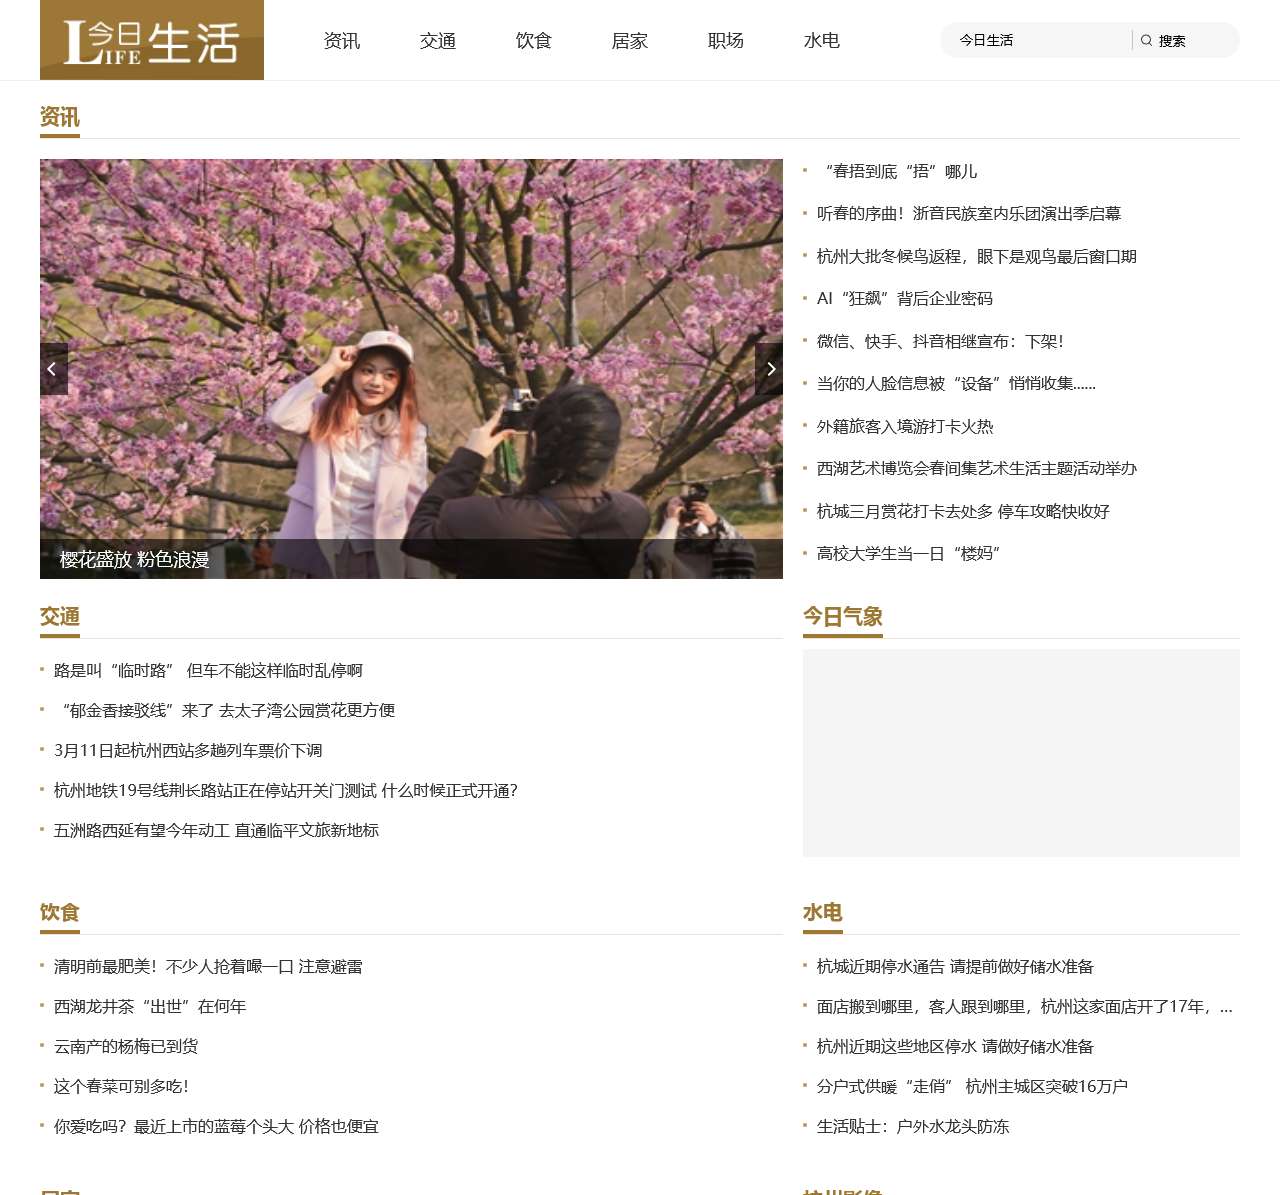Image resolution: width=1280 pixels, height=1195 pixels.
Task: Open 听春的序曲 浙音民族室内乐团 article
Action: coord(969,214)
